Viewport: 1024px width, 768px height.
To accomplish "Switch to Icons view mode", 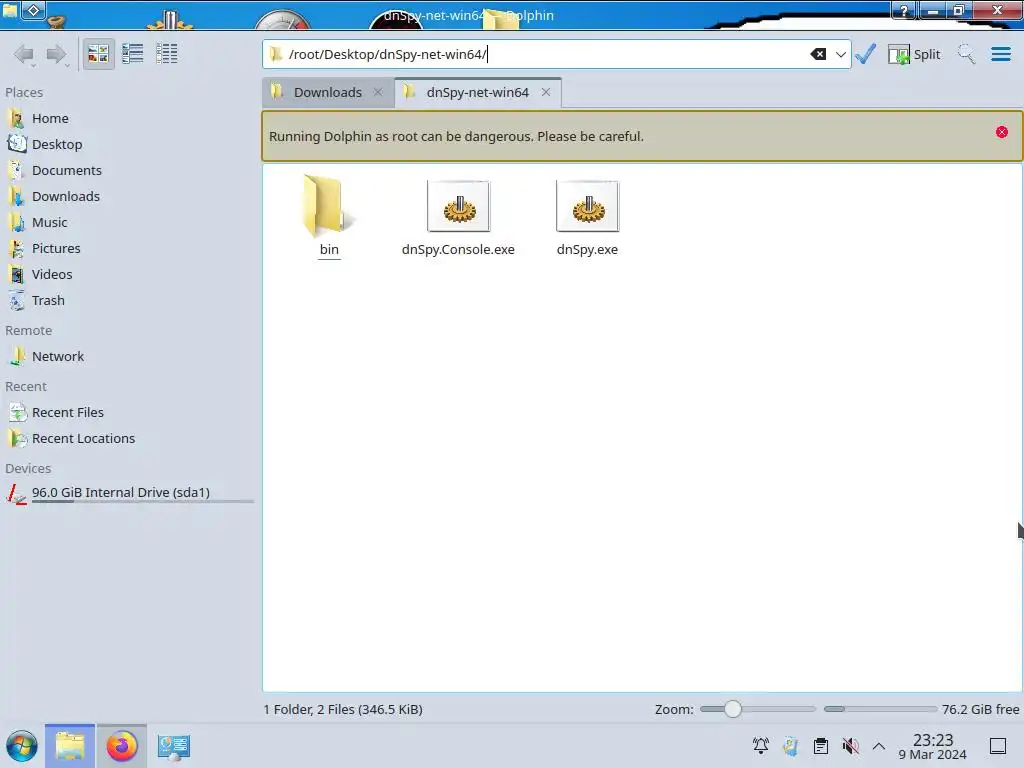I will 98,54.
